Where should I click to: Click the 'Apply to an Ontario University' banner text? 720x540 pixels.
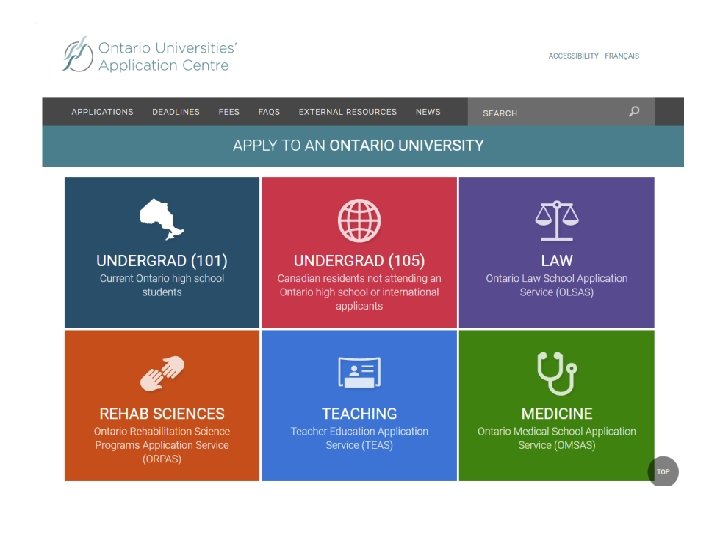(358, 146)
